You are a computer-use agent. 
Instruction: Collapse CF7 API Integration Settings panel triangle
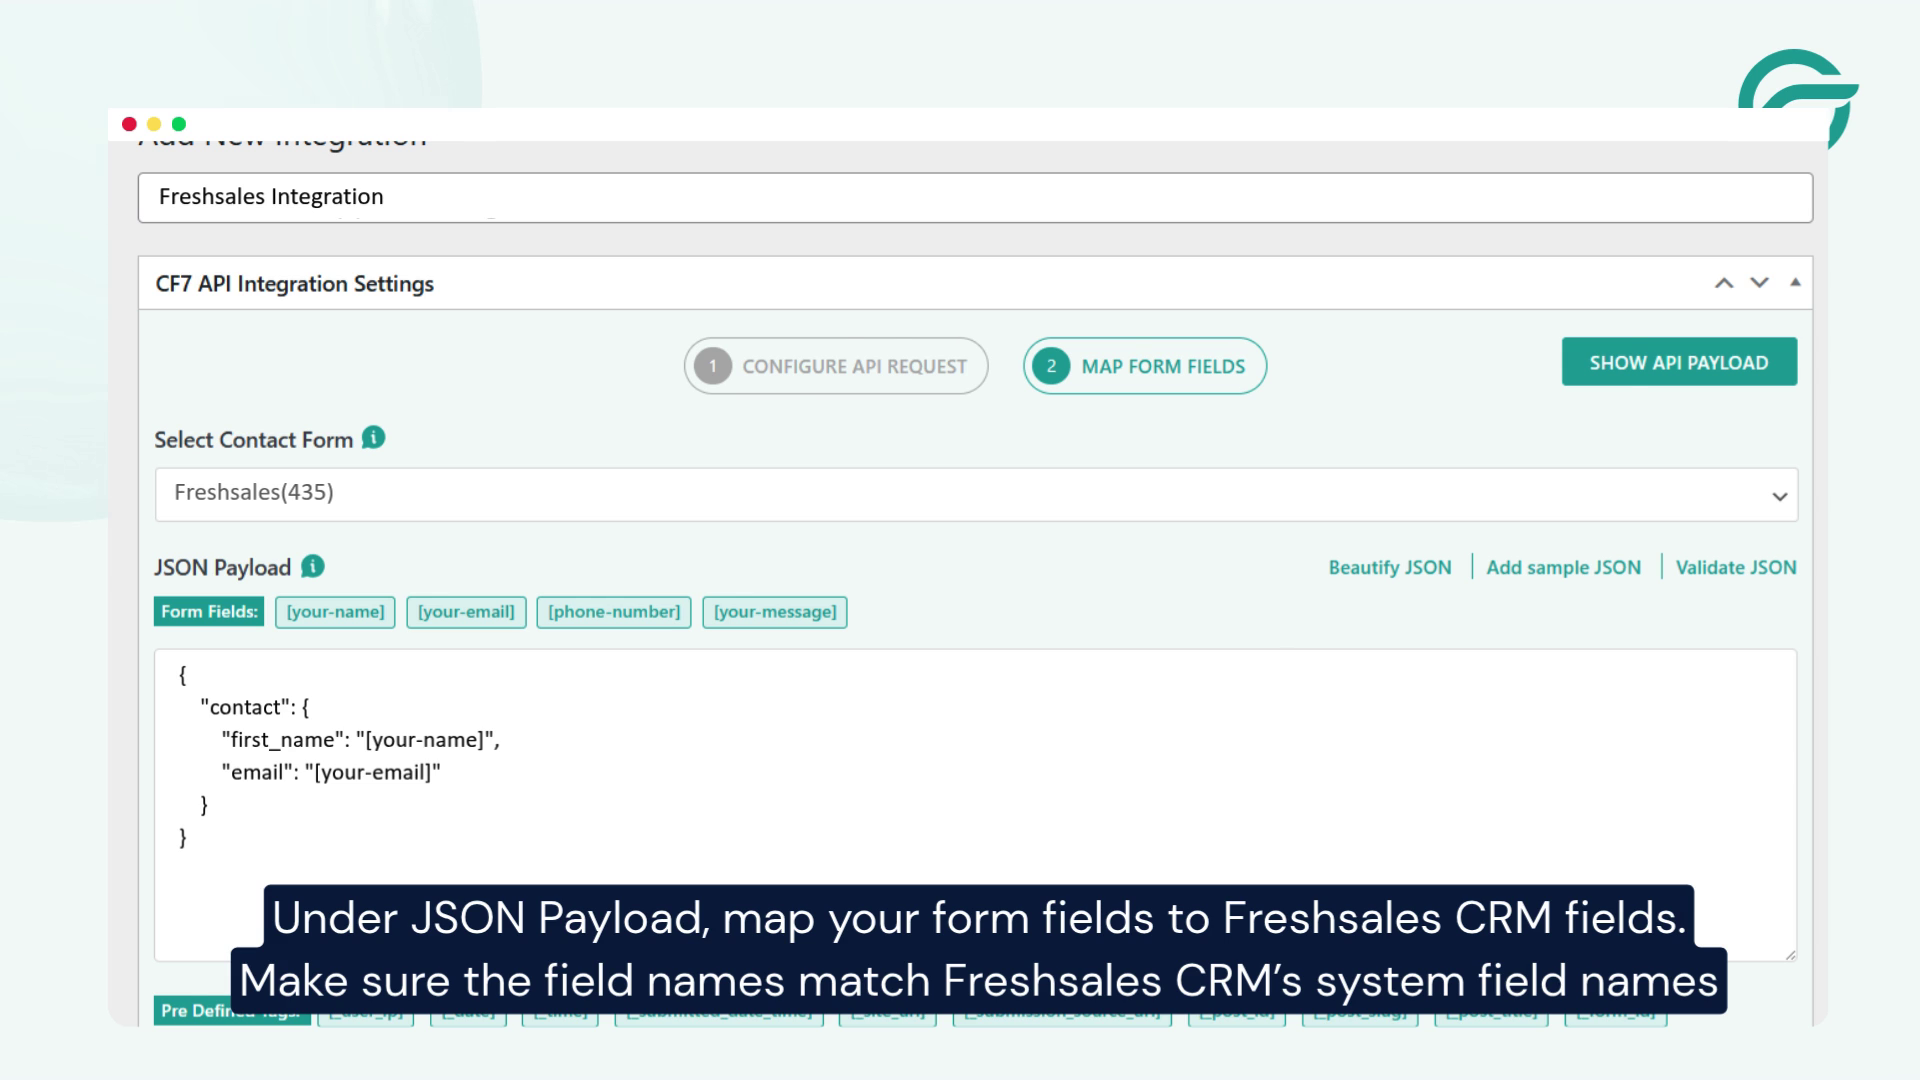(x=1795, y=283)
